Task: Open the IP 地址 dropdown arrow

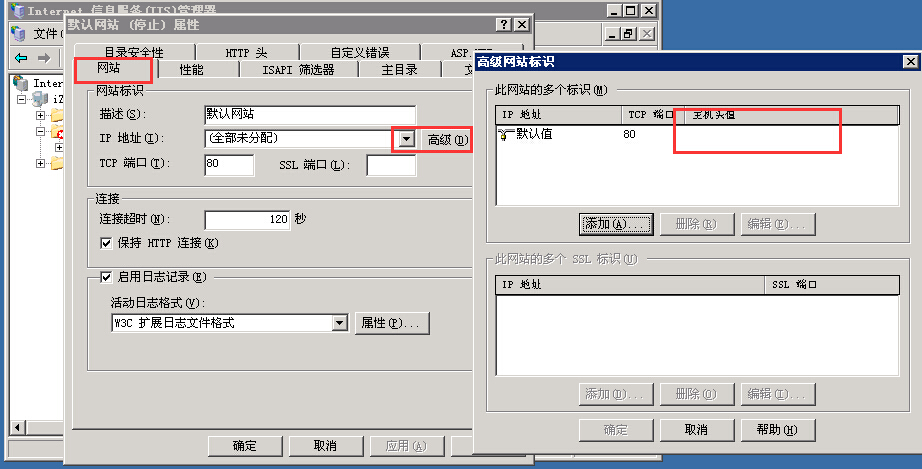Action: coord(406,139)
